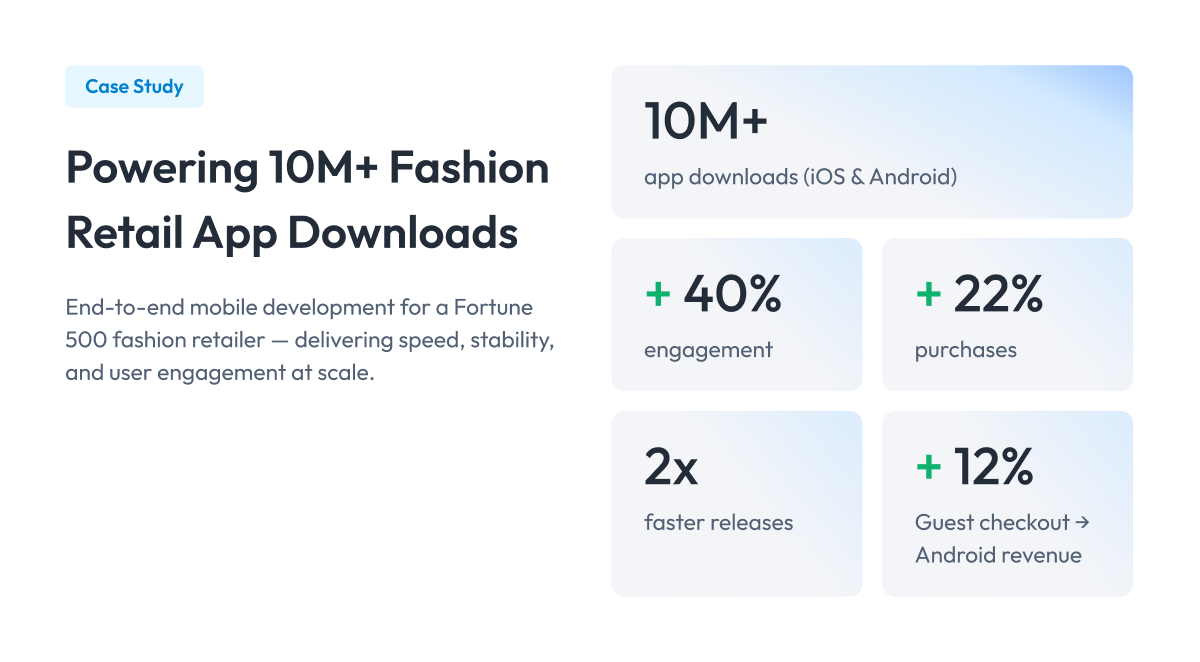Screen dimensions: 1200x662
Task: Click the End-to-end mobile development description paragraph
Action: [x=310, y=341]
